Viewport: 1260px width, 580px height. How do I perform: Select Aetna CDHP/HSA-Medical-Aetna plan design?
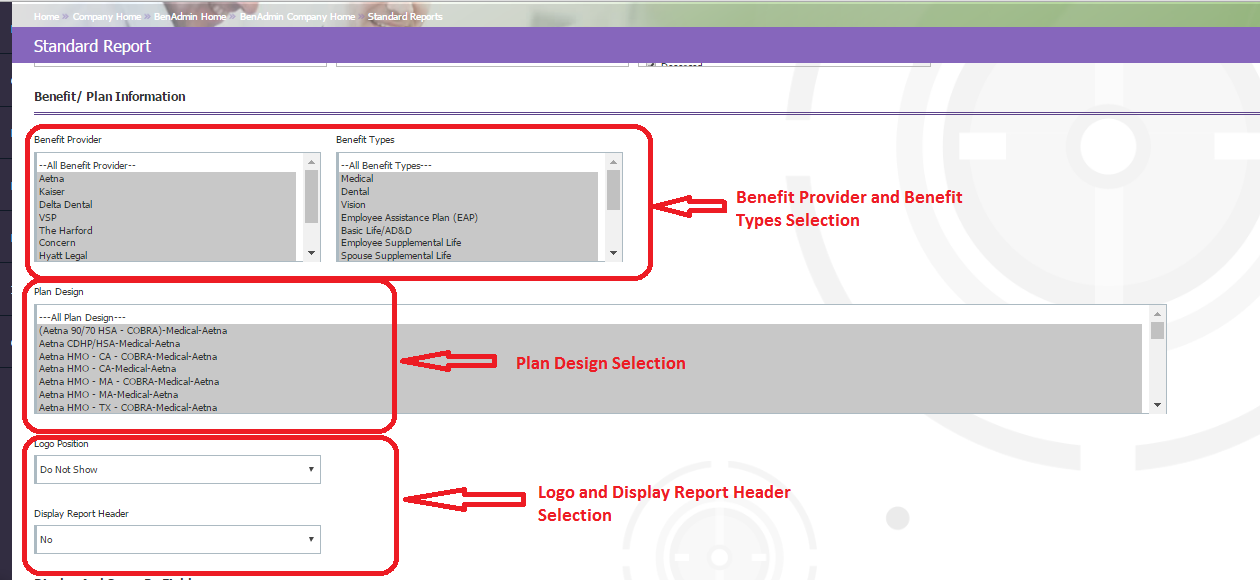[x=110, y=344]
